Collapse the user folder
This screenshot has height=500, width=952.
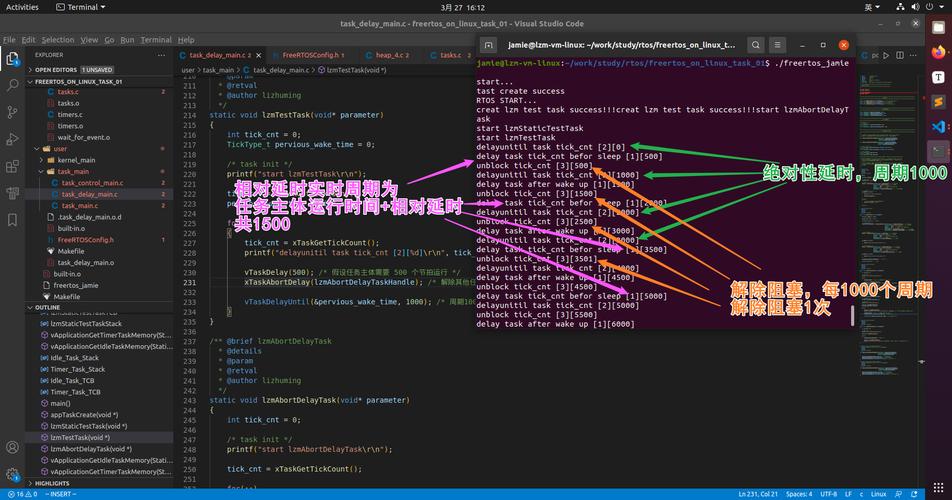click(x=61, y=149)
